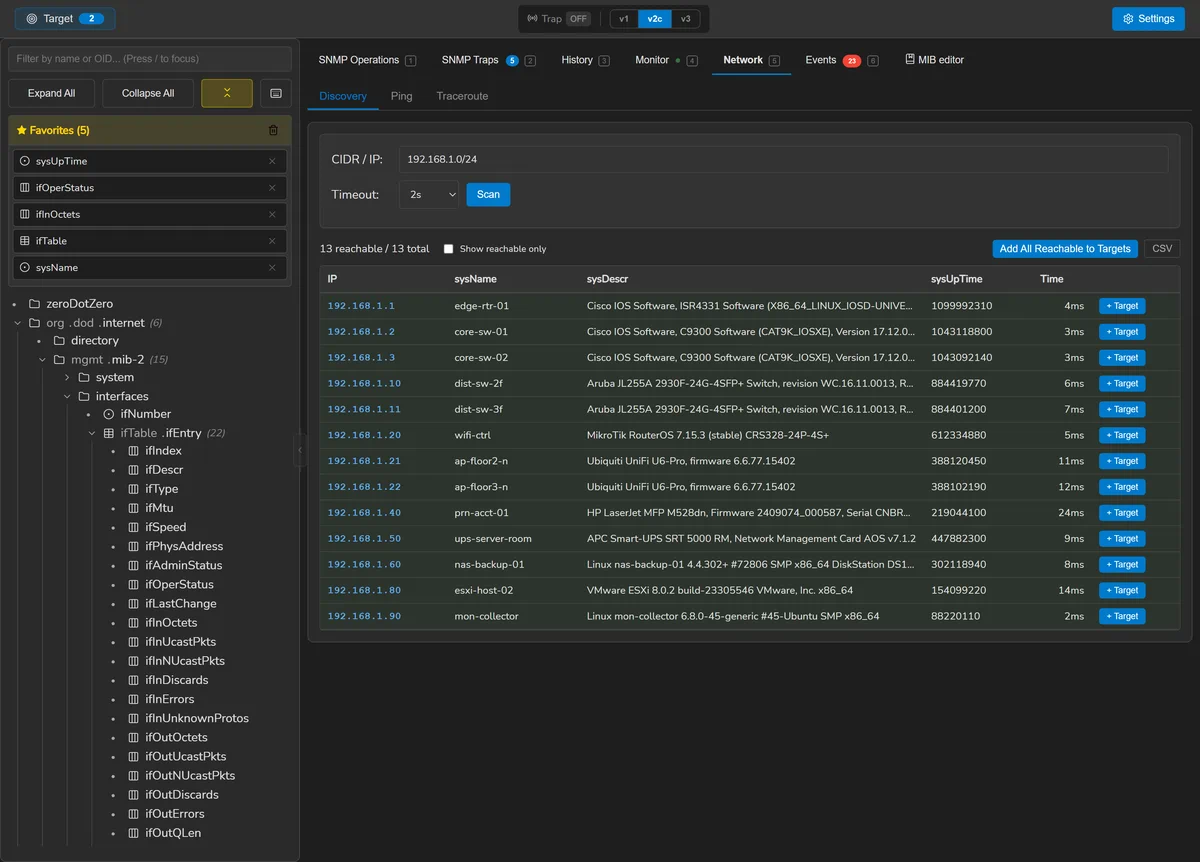Click the scalar icon of ifNumber
The width and height of the screenshot is (1200, 862).
(109, 414)
